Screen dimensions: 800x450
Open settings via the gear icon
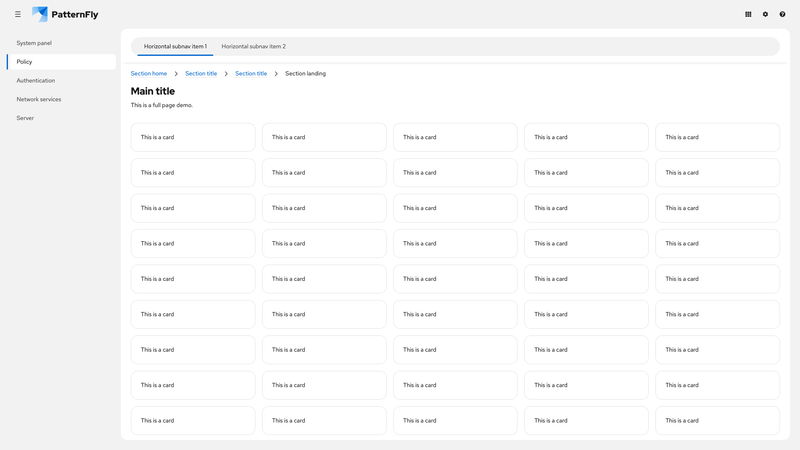(765, 14)
